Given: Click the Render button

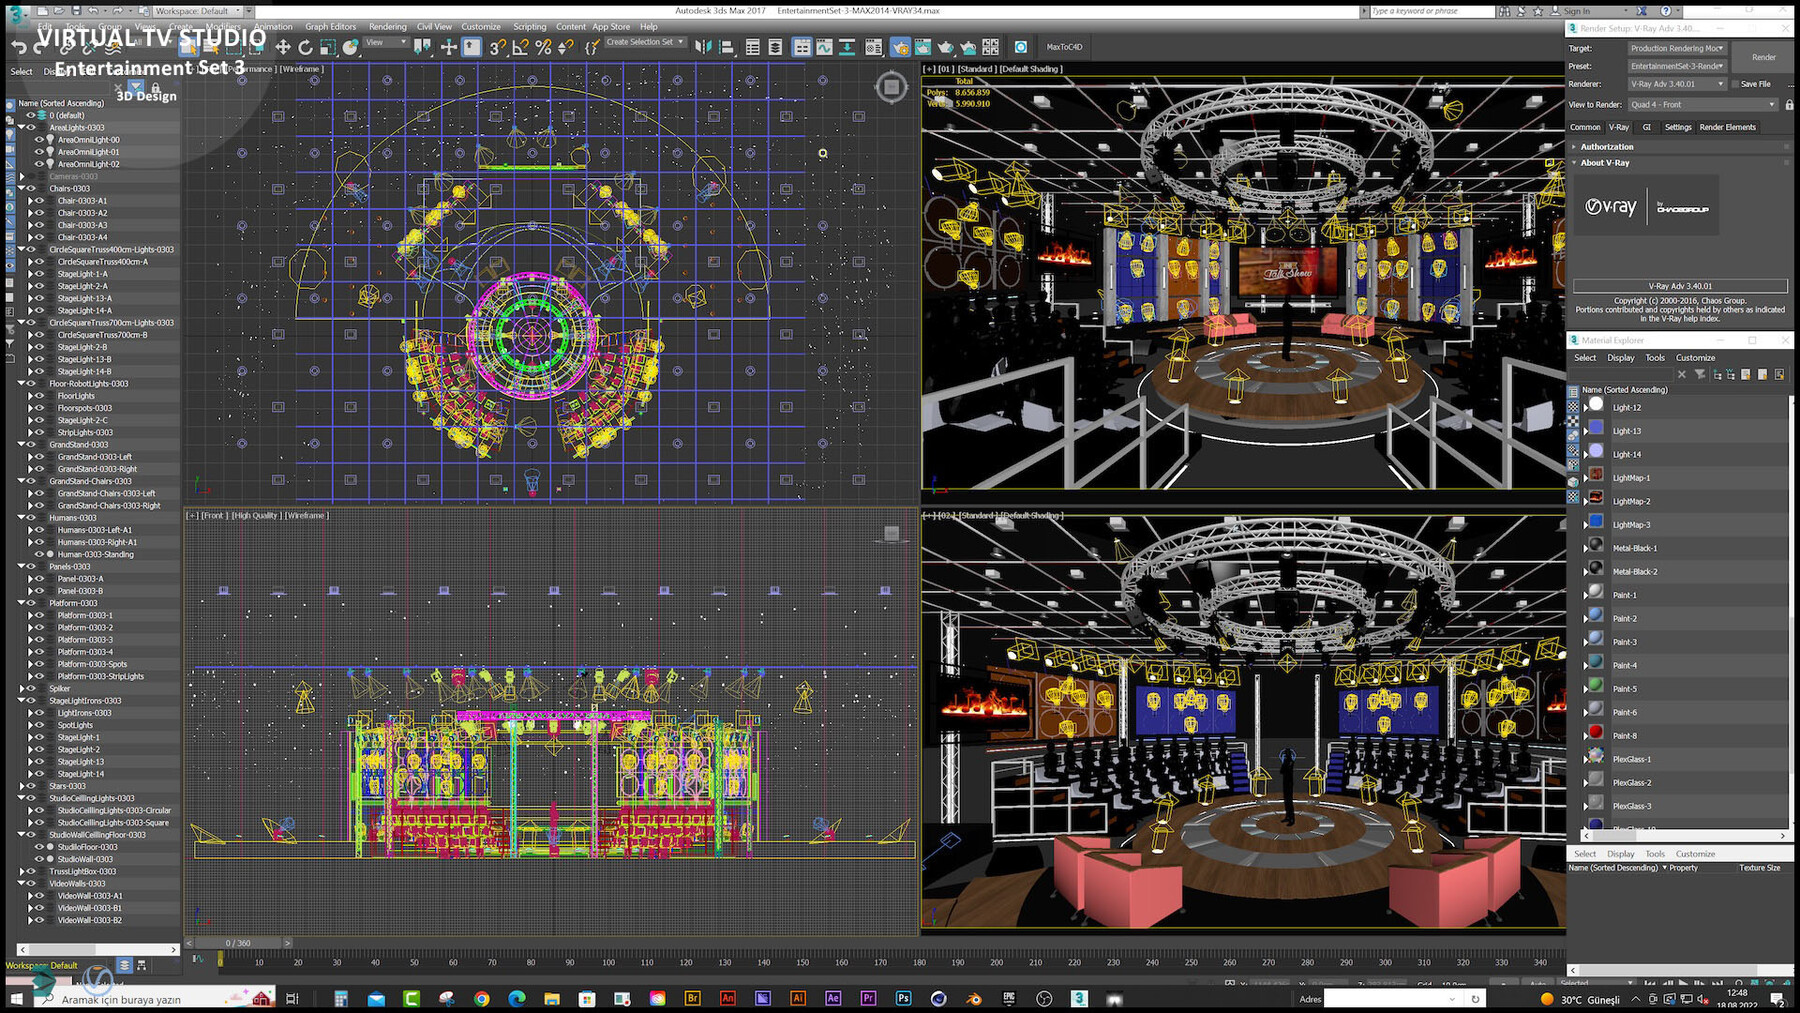Looking at the screenshot, I should point(1762,57).
